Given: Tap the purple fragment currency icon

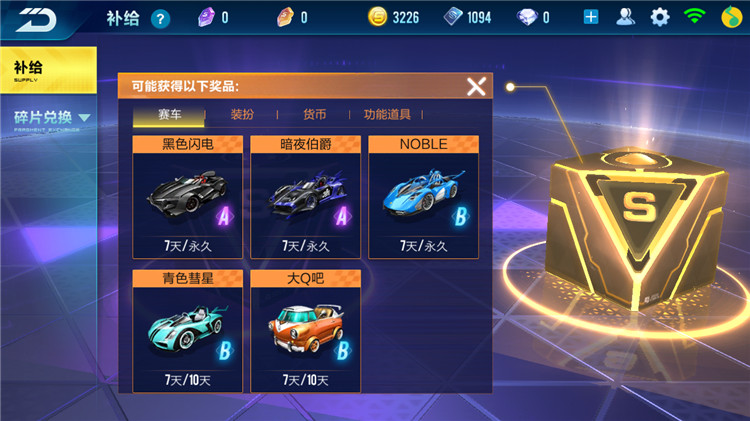Looking at the screenshot, I should tap(206, 18).
